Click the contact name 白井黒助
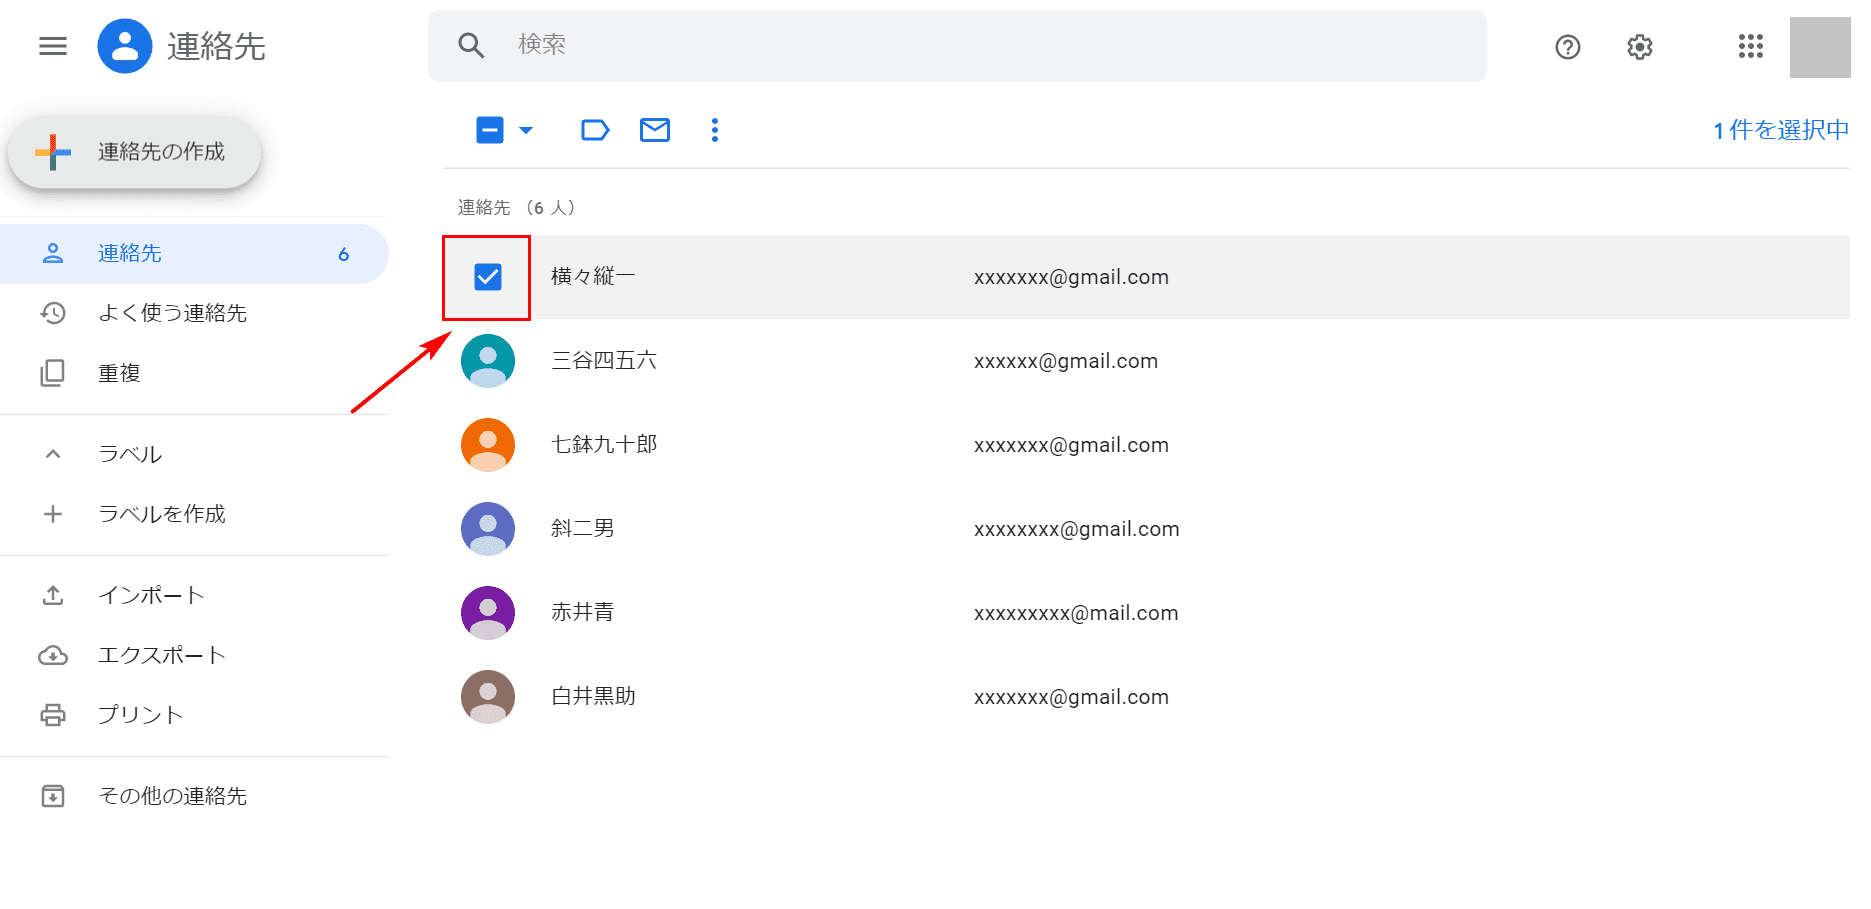This screenshot has width=1871, height=909. click(593, 697)
